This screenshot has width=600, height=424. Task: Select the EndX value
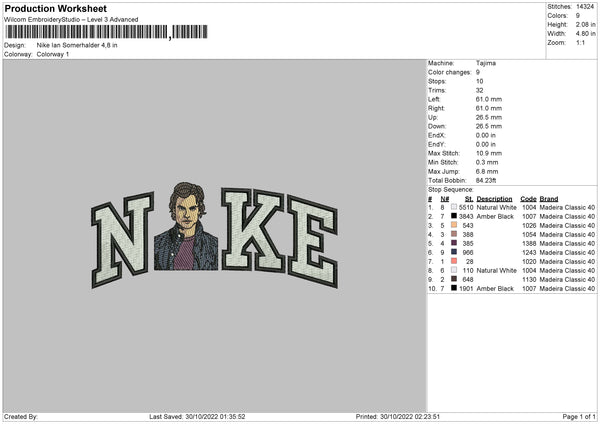[x=486, y=135]
